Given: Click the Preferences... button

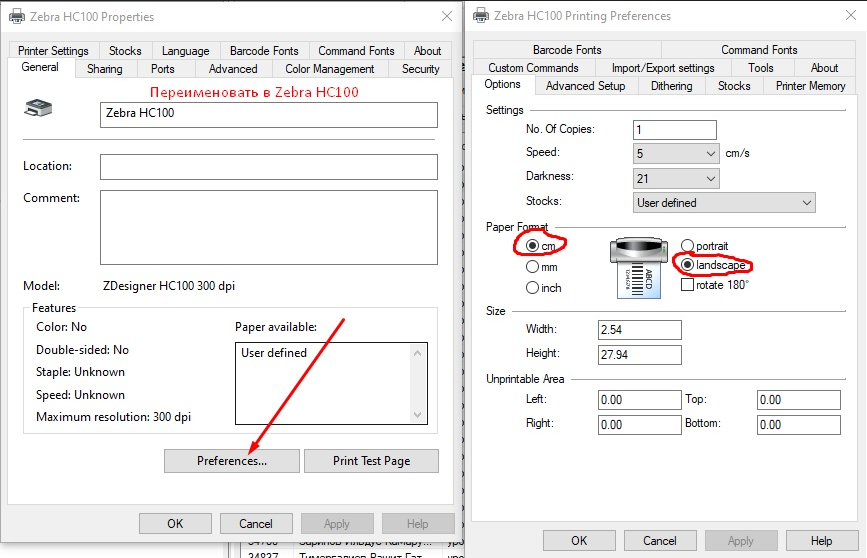Looking at the screenshot, I should pyautogui.click(x=232, y=461).
